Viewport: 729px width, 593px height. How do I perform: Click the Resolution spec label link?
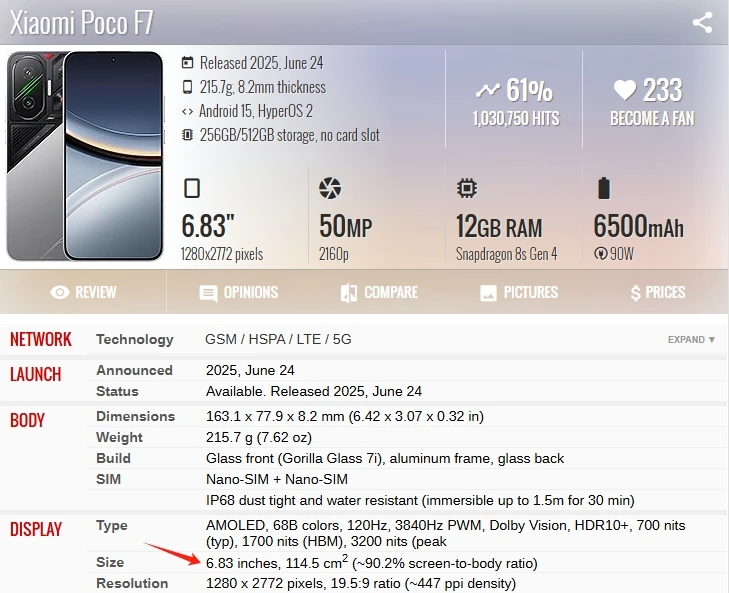(x=133, y=583)
